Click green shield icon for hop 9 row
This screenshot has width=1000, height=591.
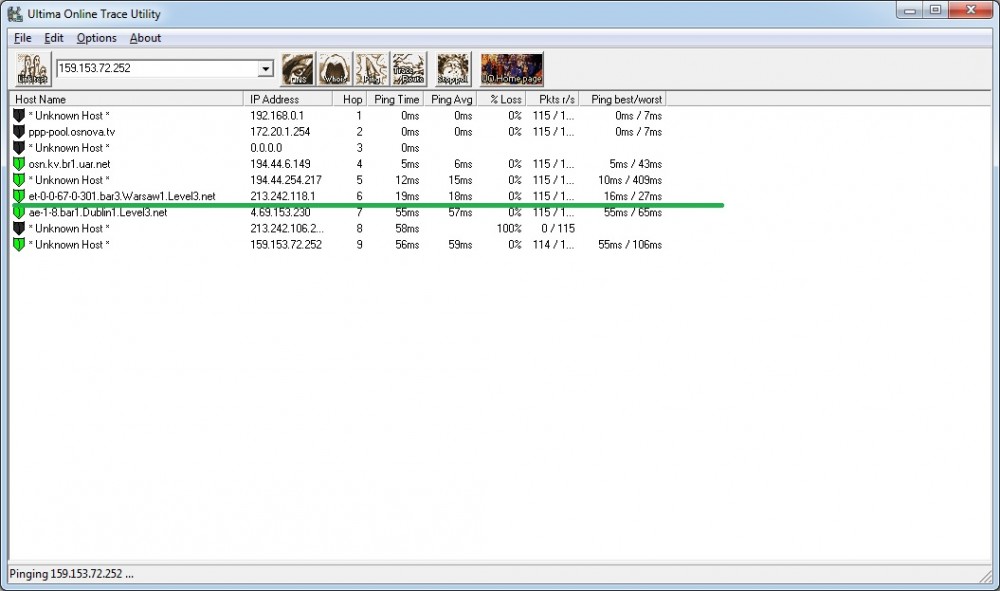18,244
